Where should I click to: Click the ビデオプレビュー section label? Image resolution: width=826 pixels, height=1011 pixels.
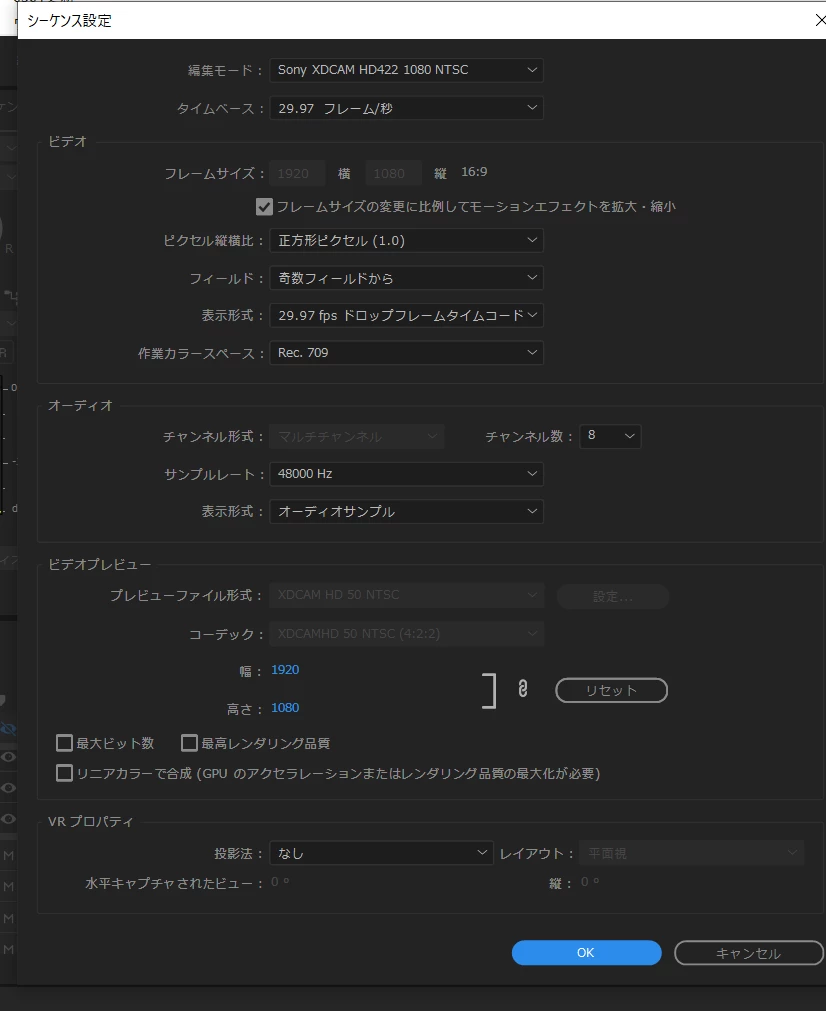99,565
